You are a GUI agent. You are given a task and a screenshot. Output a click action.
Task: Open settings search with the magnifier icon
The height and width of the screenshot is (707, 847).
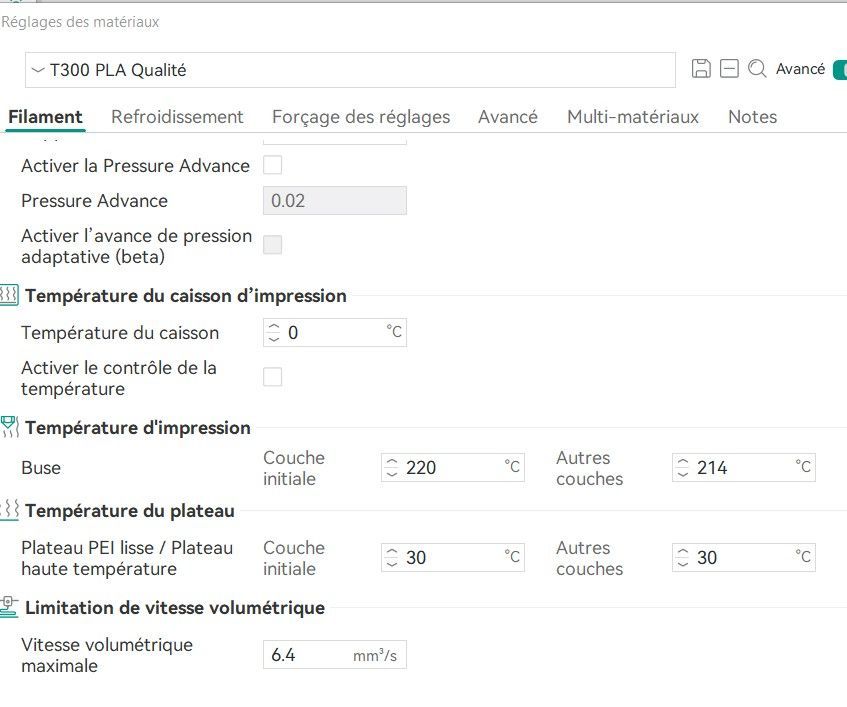757,69
